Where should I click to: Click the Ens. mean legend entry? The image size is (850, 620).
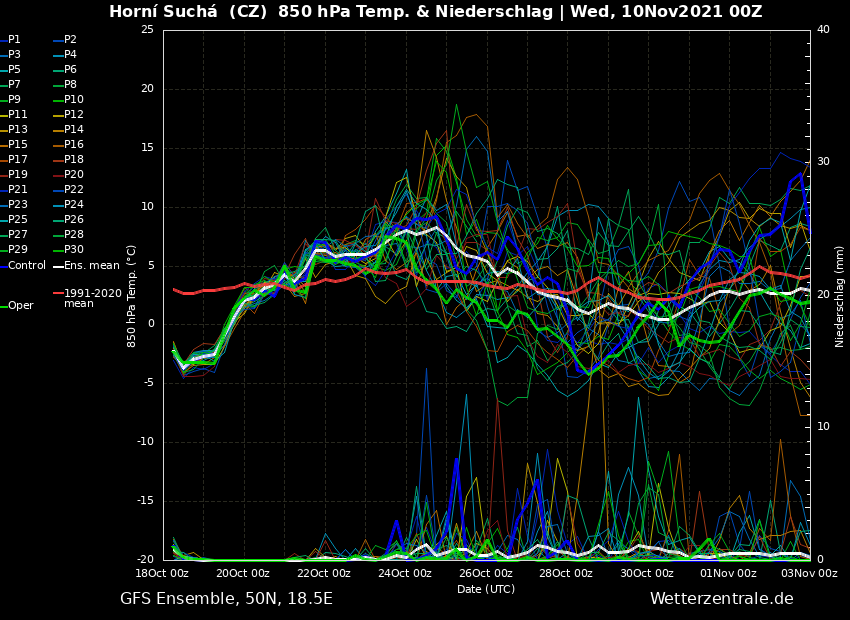click(91, 265)
